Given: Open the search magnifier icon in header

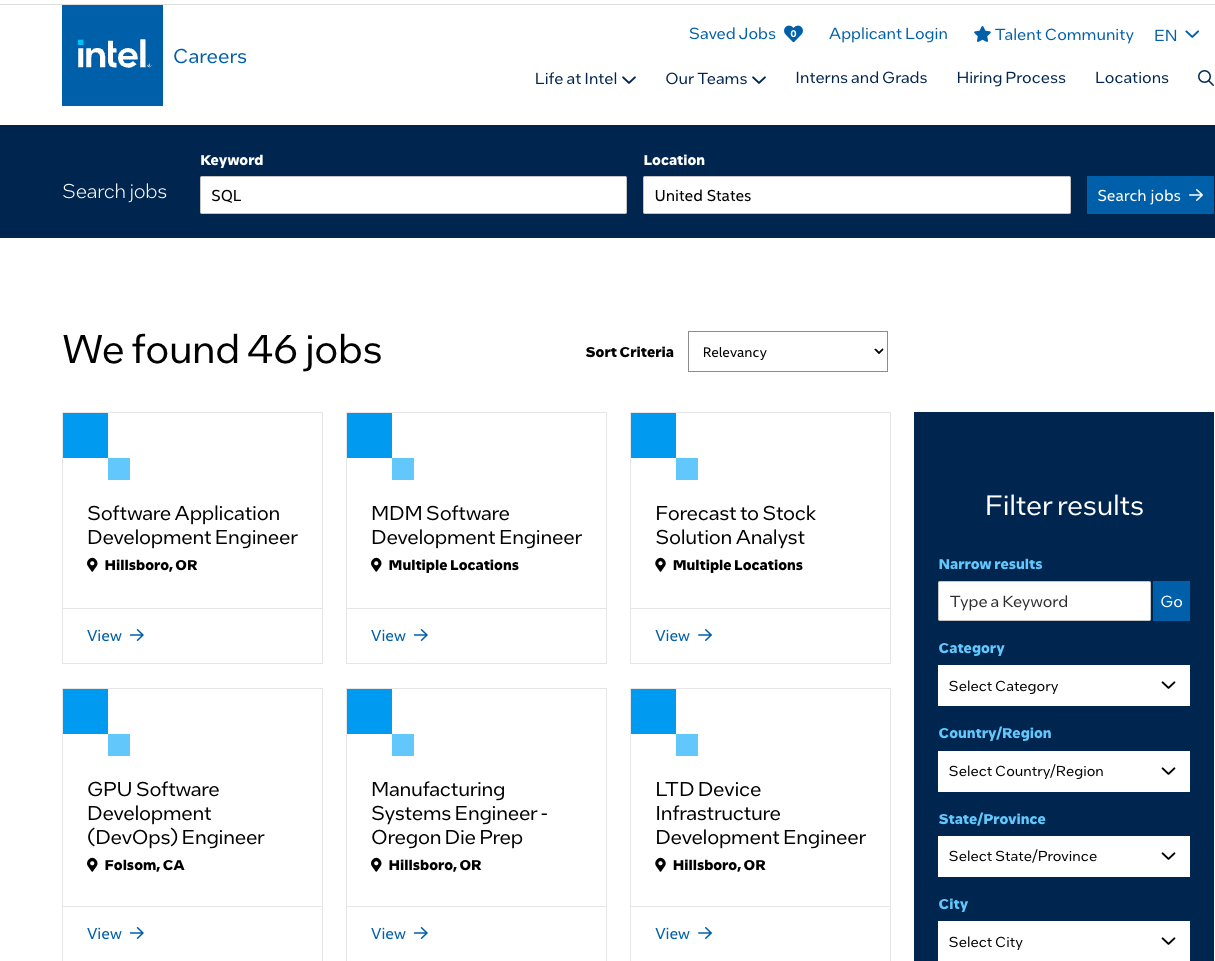Looking at the screenshot, I should (x=1205, y=78).
